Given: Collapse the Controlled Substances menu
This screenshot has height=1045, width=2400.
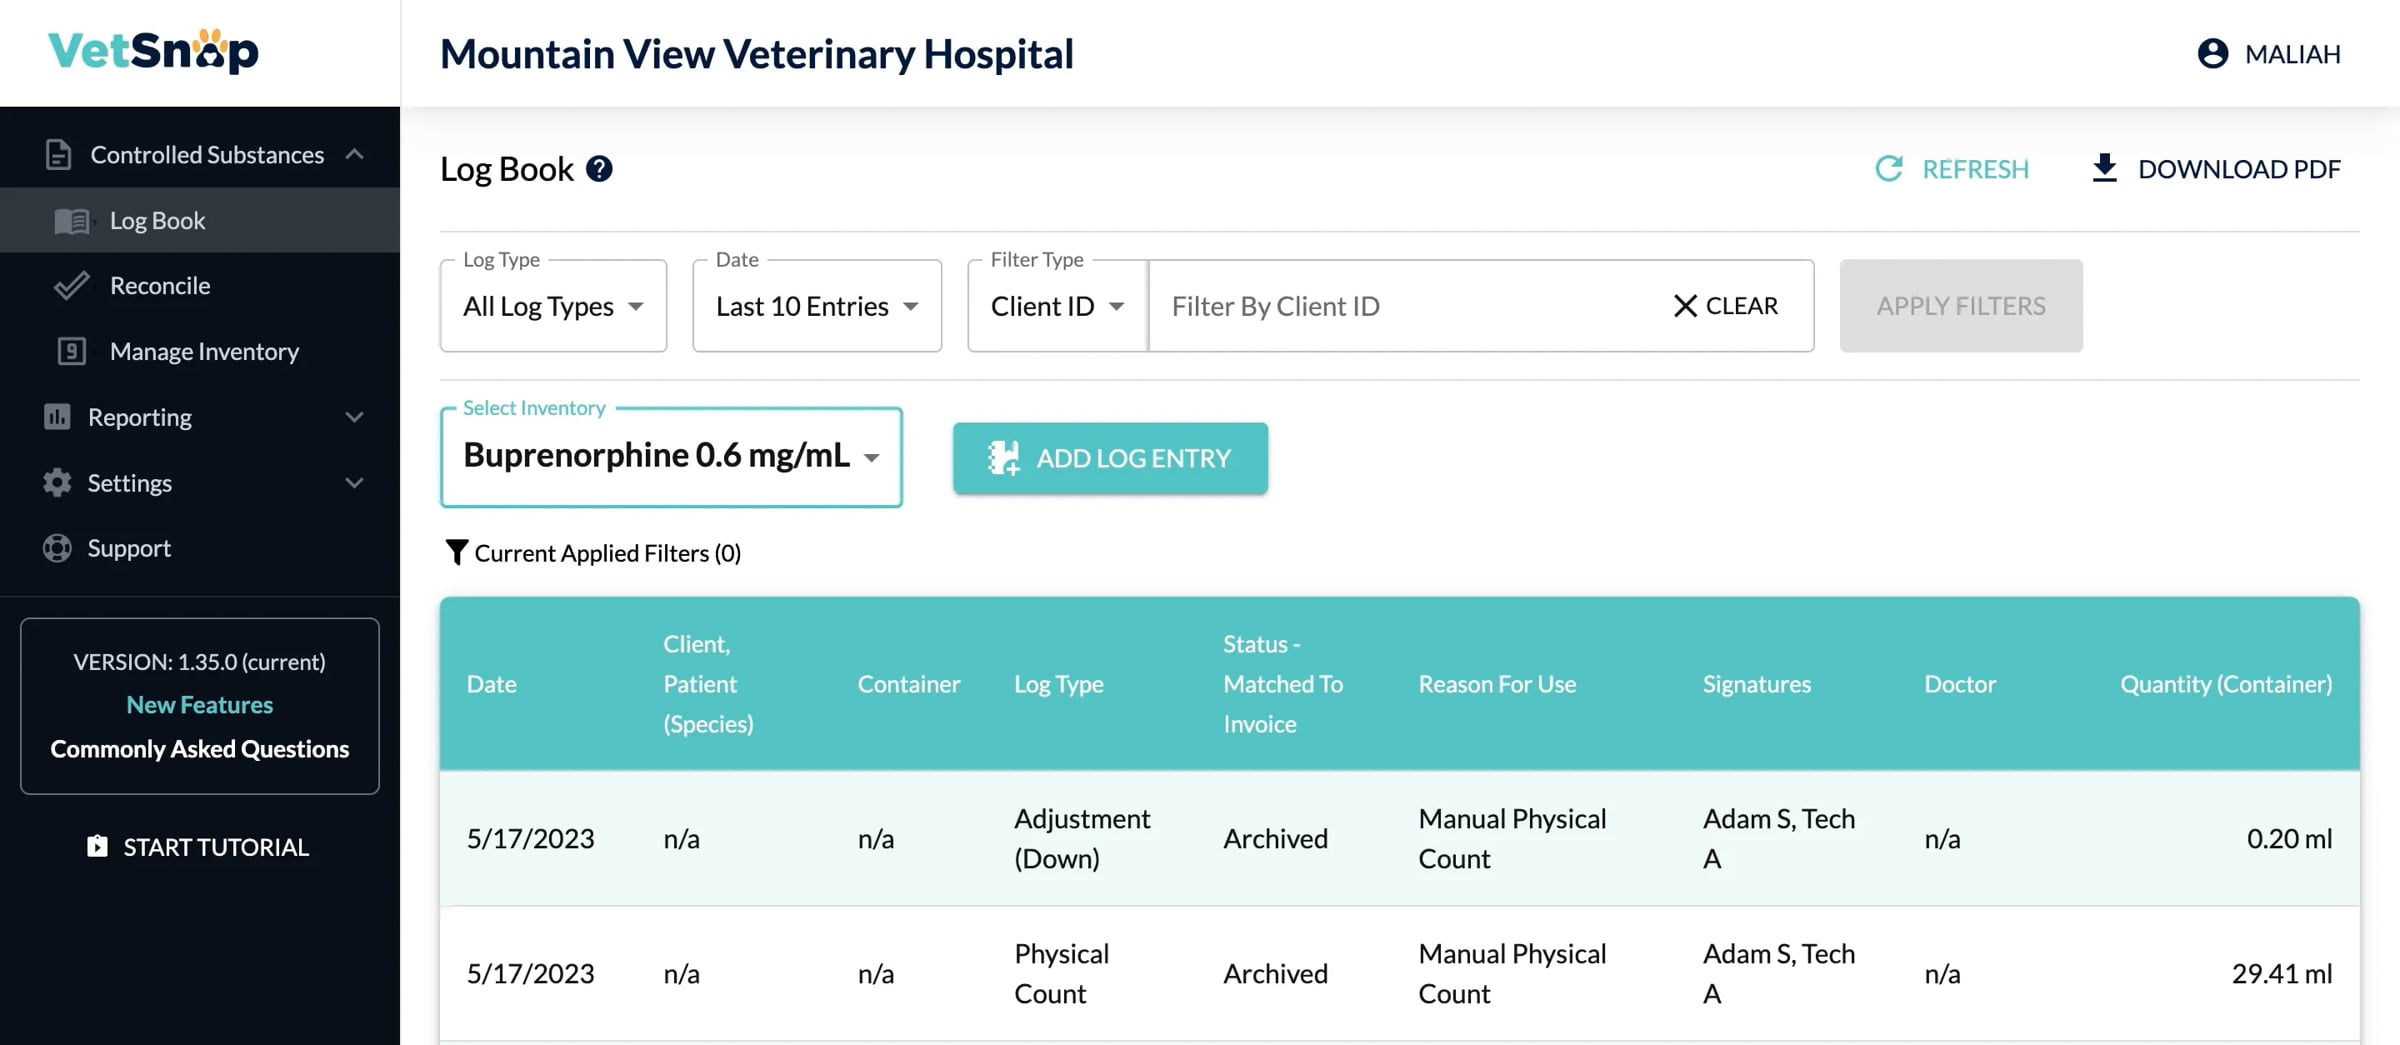Looking at the screenshot, I should click(x=354, y=155).
